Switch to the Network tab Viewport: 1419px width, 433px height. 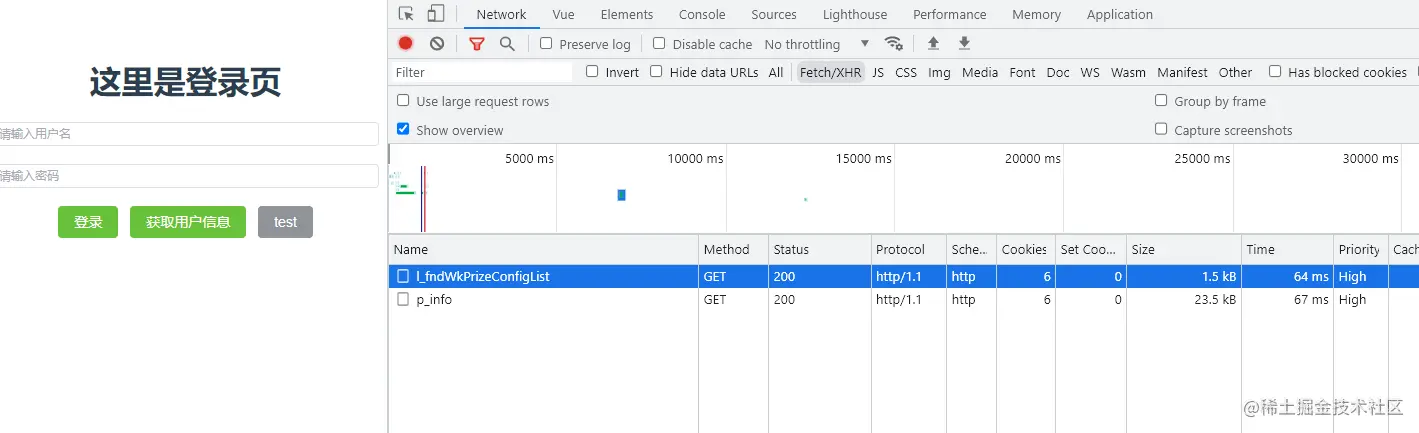click(x=501, y=14)
